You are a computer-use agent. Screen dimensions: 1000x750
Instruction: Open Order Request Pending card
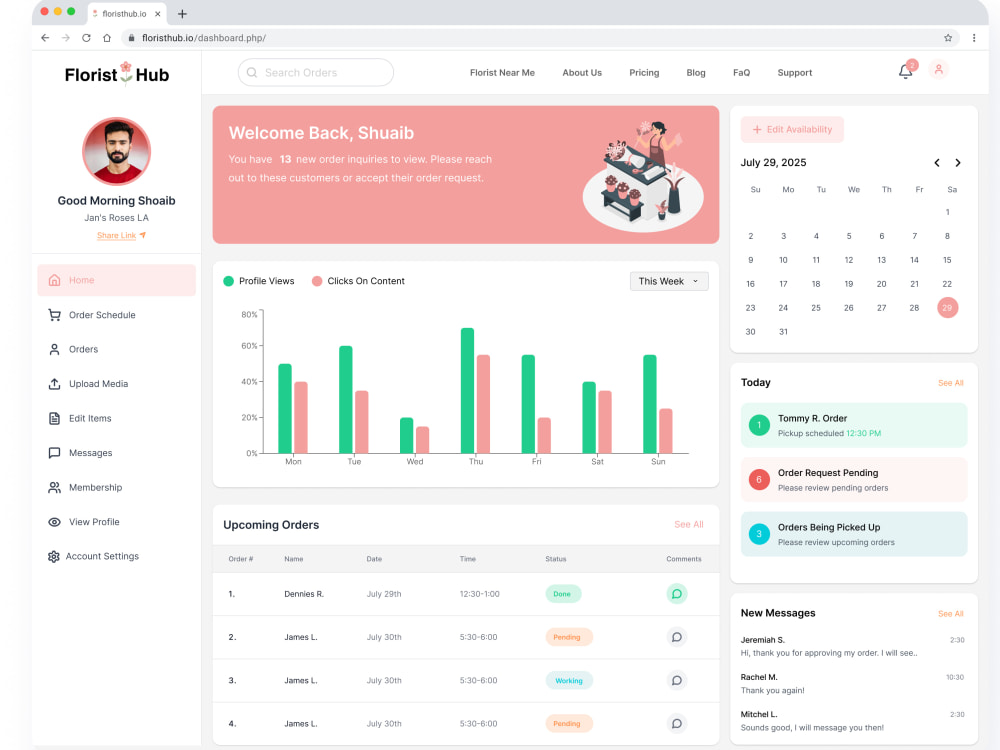coord(854,480)
